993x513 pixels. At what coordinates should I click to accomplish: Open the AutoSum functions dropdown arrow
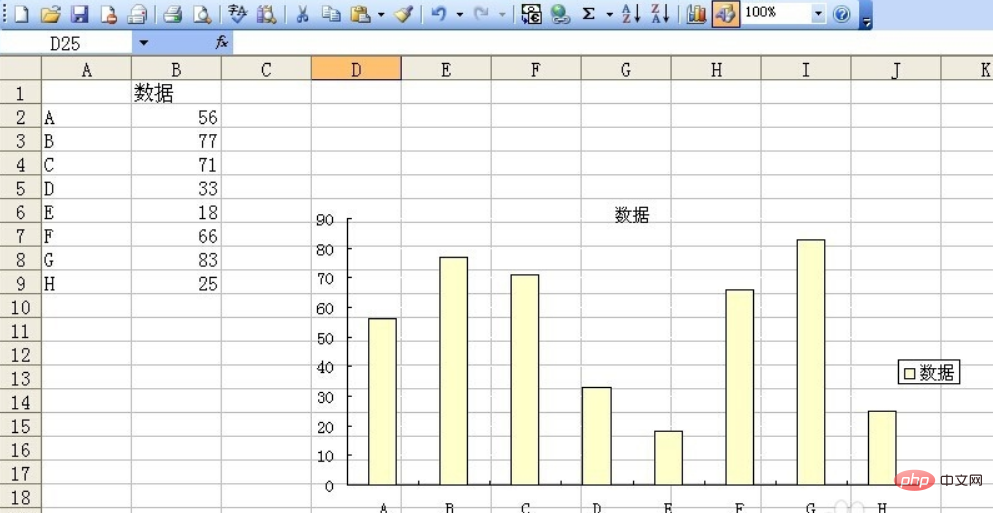click(609, 14)
